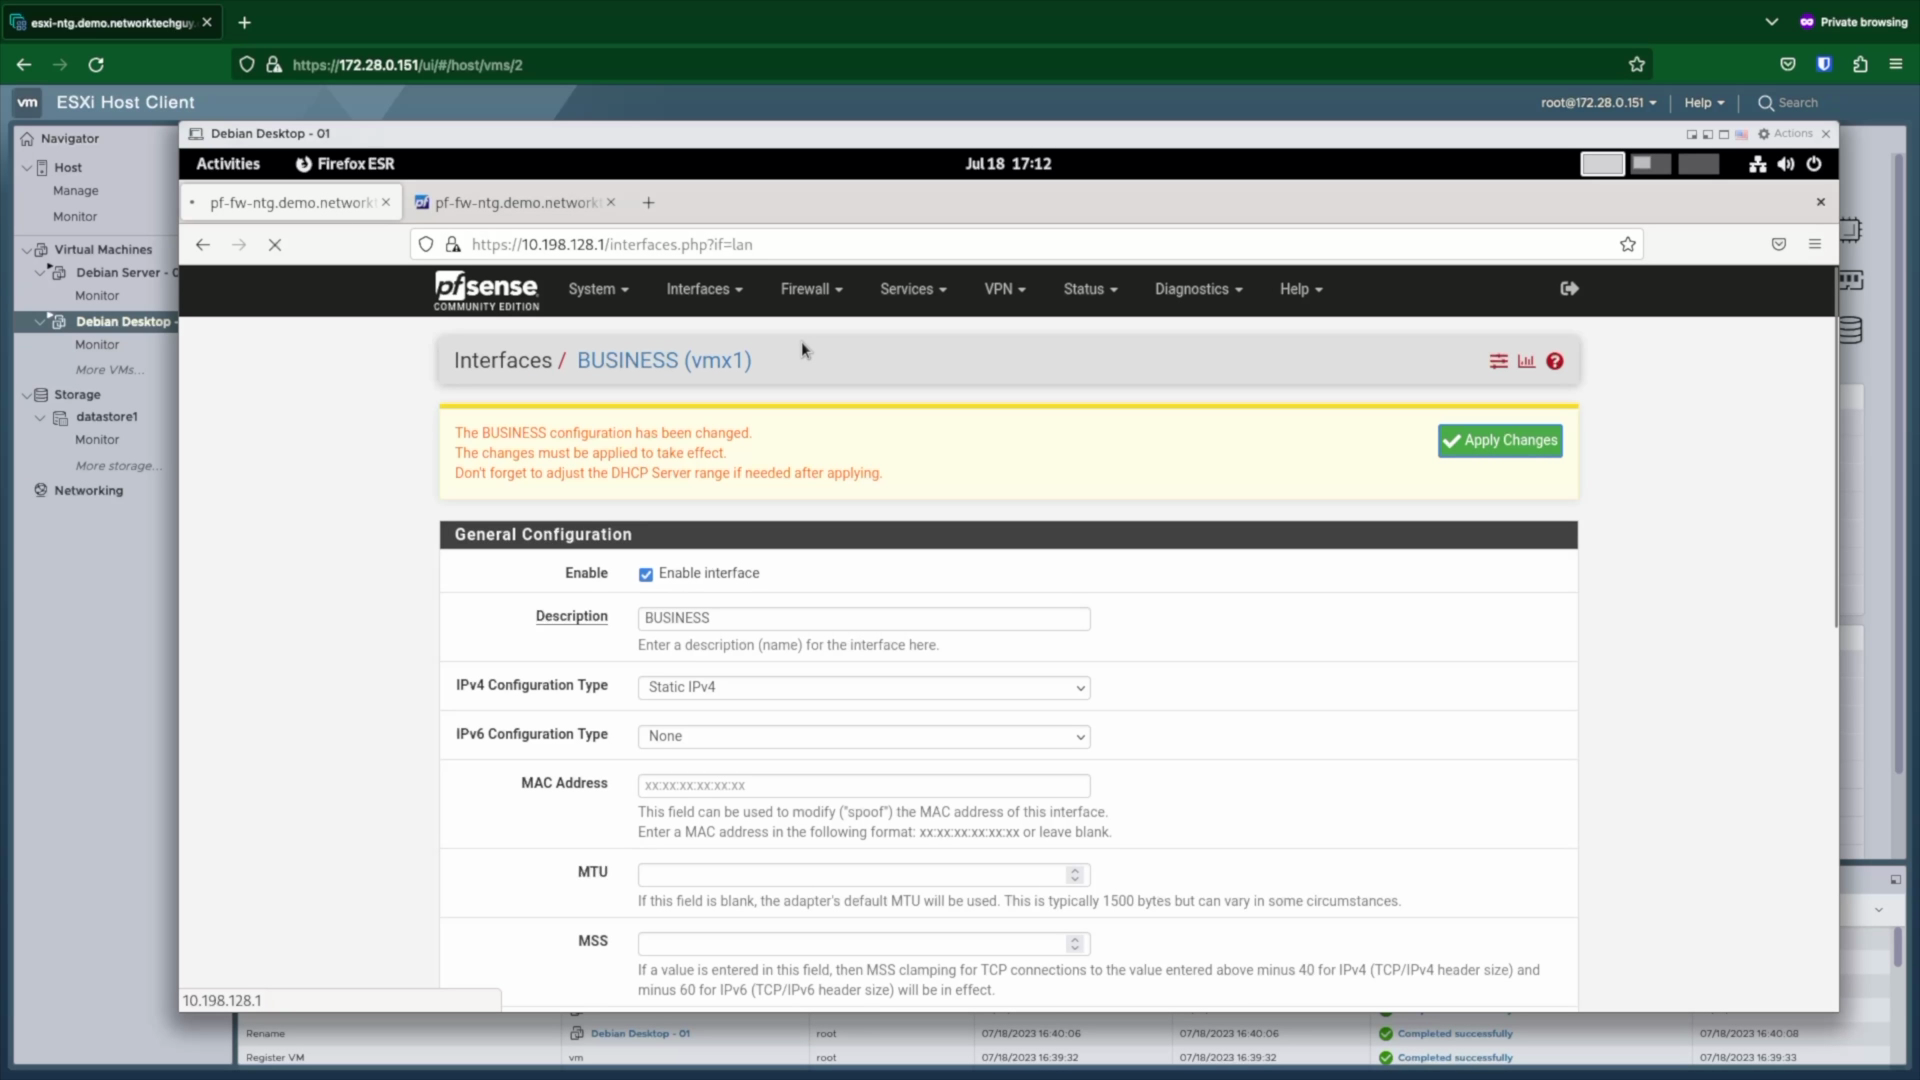Toggle the Enable interface checkbox

[x=646, y=575]
